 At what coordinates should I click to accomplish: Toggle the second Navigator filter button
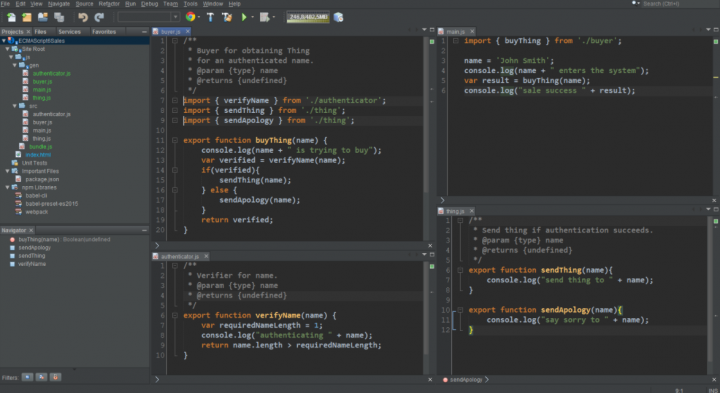(41, 377)
